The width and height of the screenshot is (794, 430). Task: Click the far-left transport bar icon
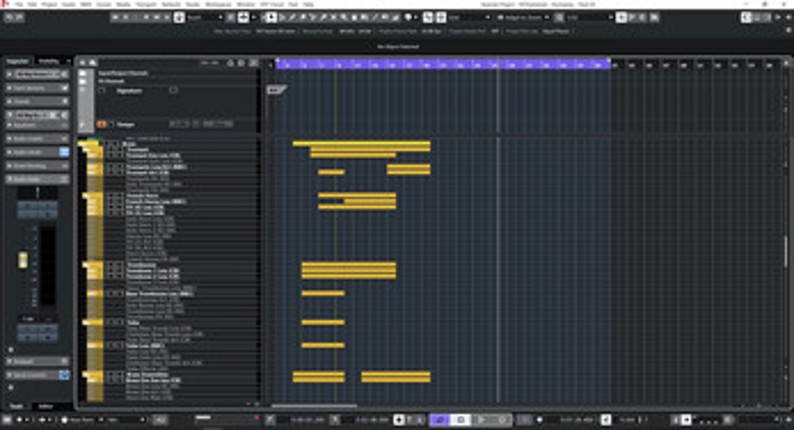pyautogui.click(x=7, y=419)
